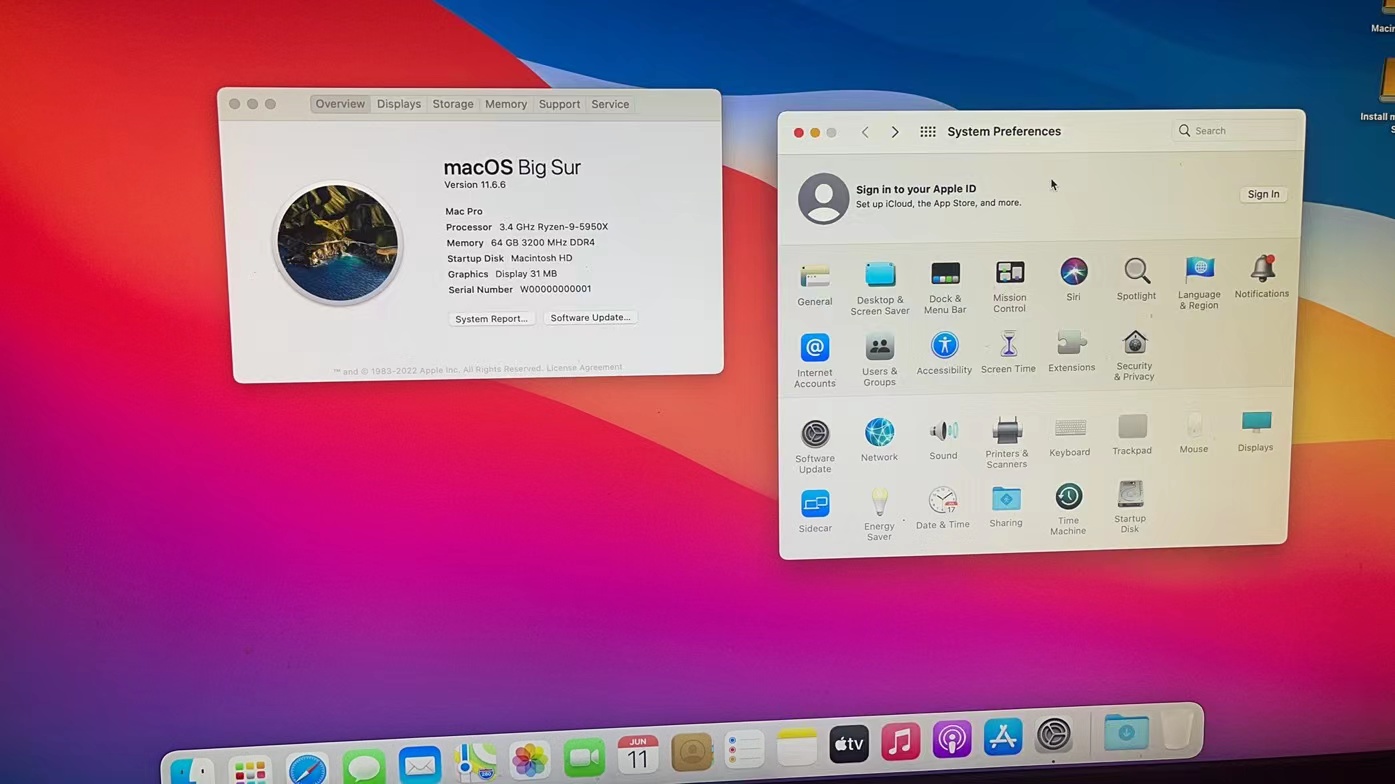Switch to the Displays tab
The width and height of the screenshot is (1395, 784).
(x=399, y=104)
